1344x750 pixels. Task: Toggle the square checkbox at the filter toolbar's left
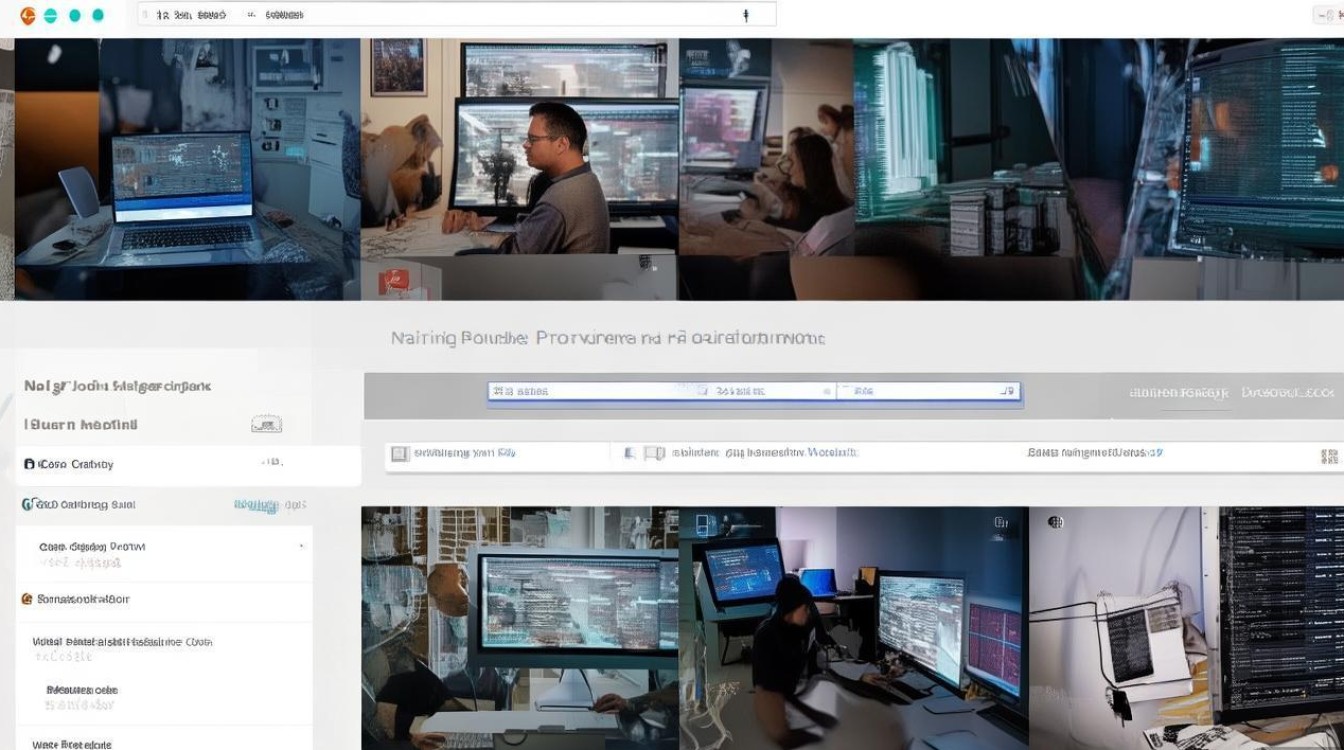click(399, 453)
